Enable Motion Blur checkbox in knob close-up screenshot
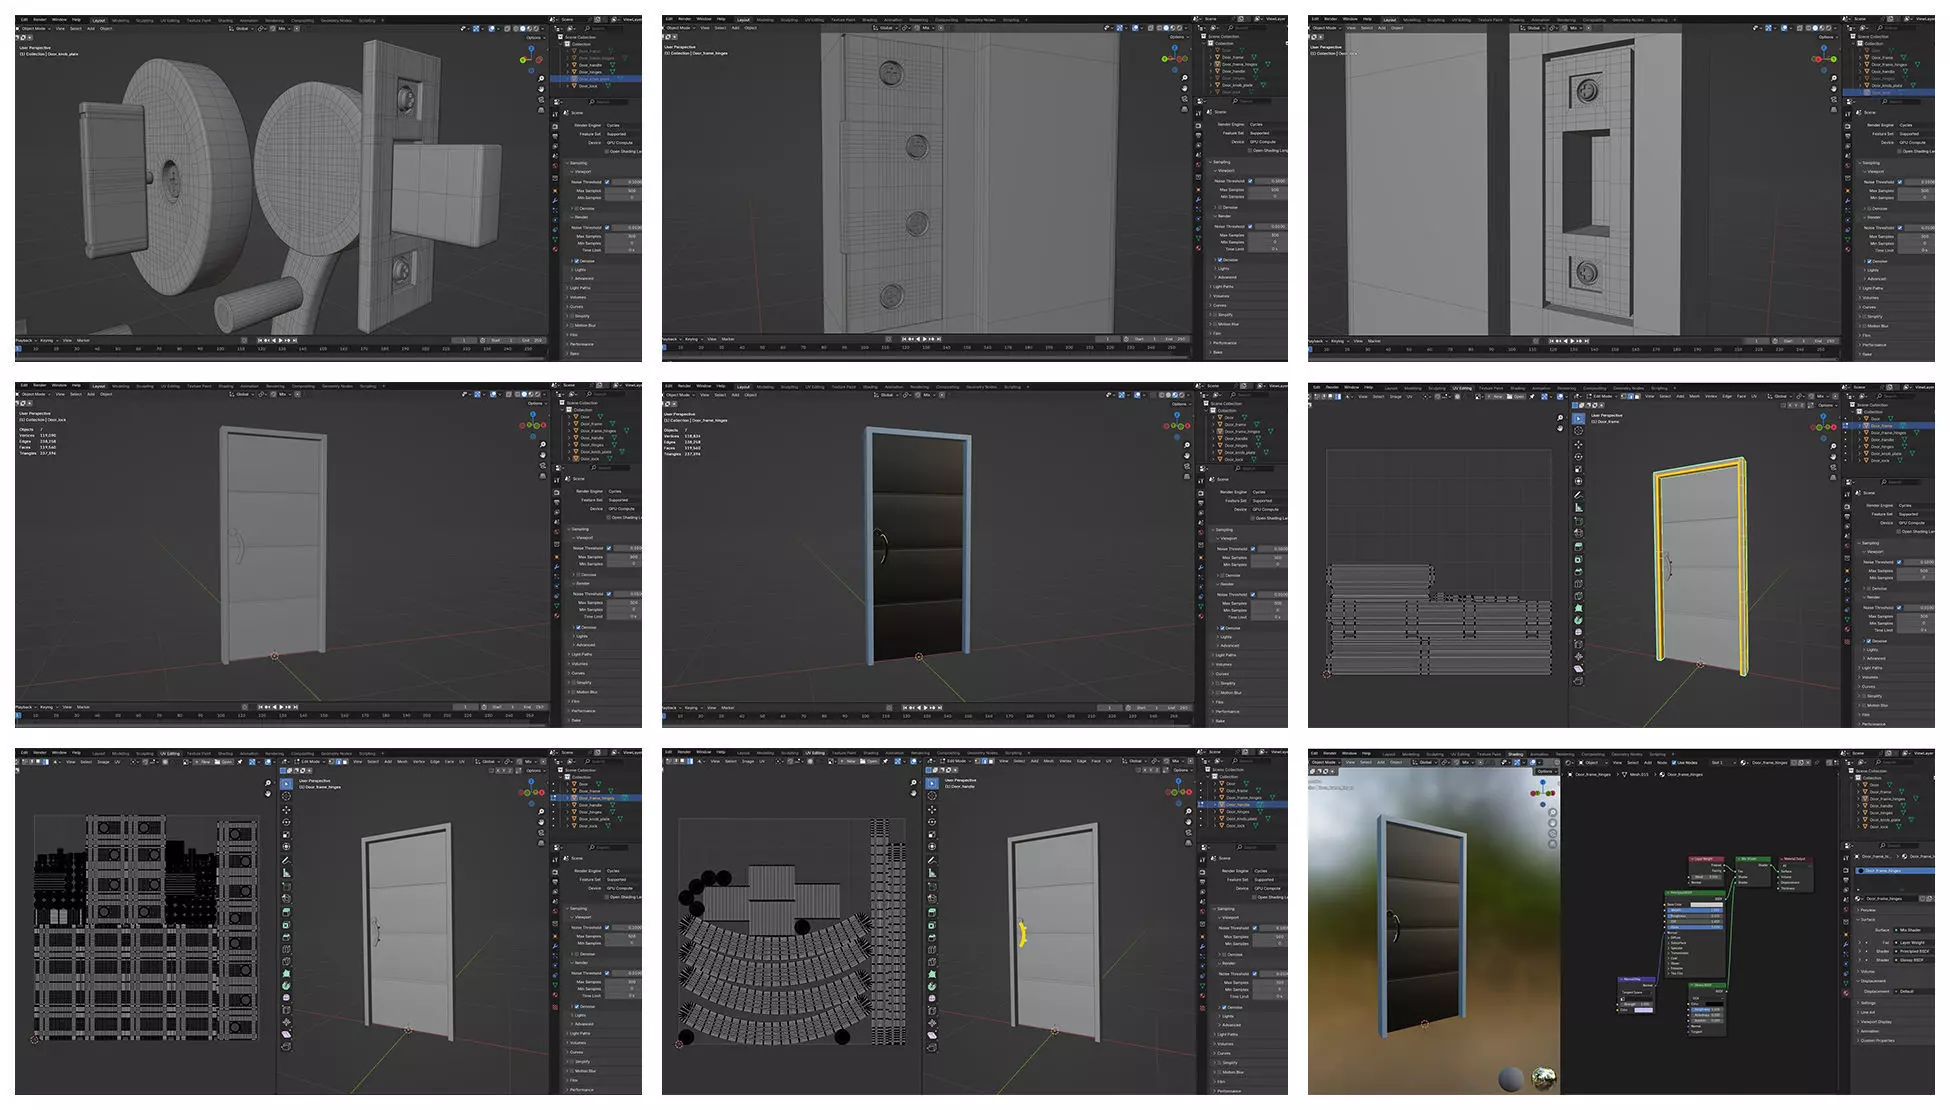Image resolution: width=1950 pixels, height=1110 pixels. click(x=572, y=325)
